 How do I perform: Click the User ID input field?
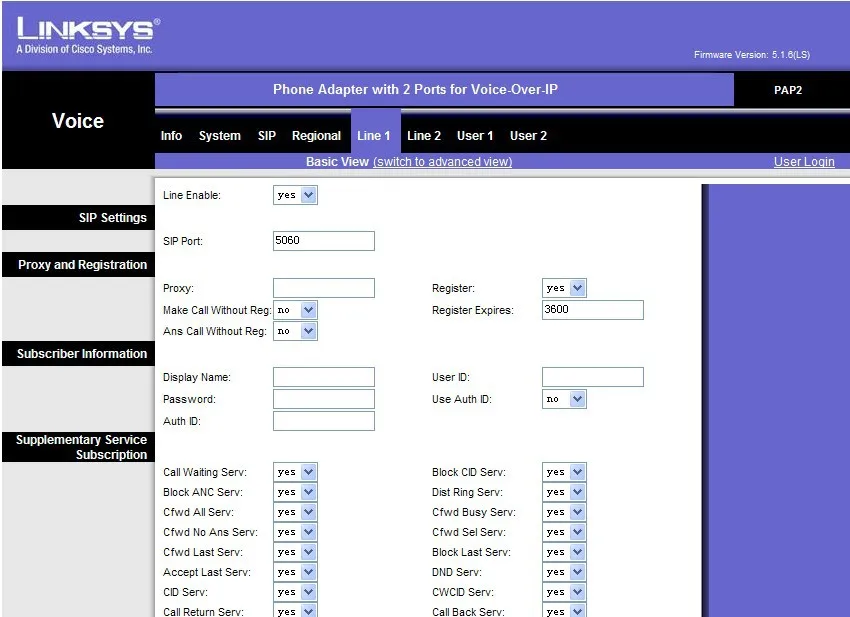[x=593, y=377]
